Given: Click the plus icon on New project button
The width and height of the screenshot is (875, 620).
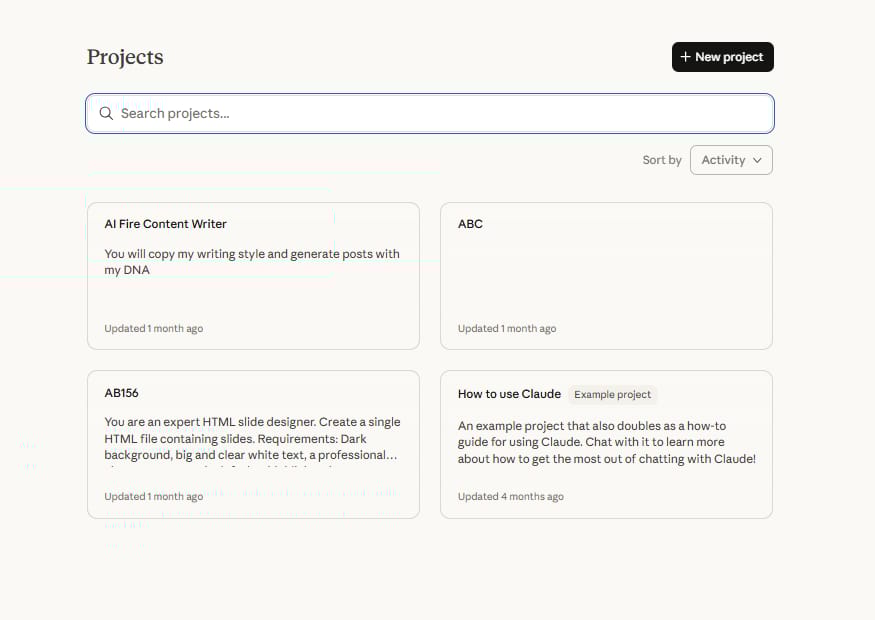Looking at the screenshot, I should click(684, 57).
